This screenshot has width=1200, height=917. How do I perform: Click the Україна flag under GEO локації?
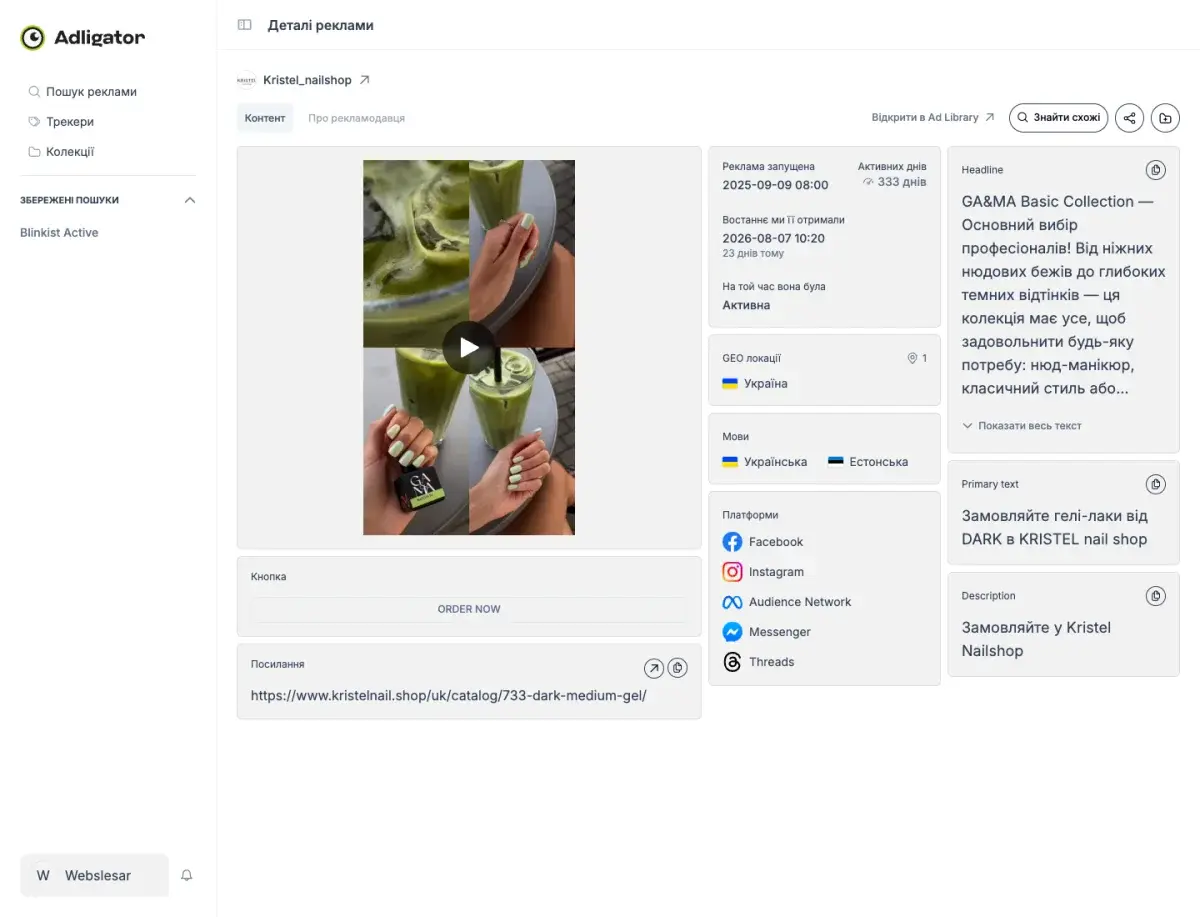point(730,384)
